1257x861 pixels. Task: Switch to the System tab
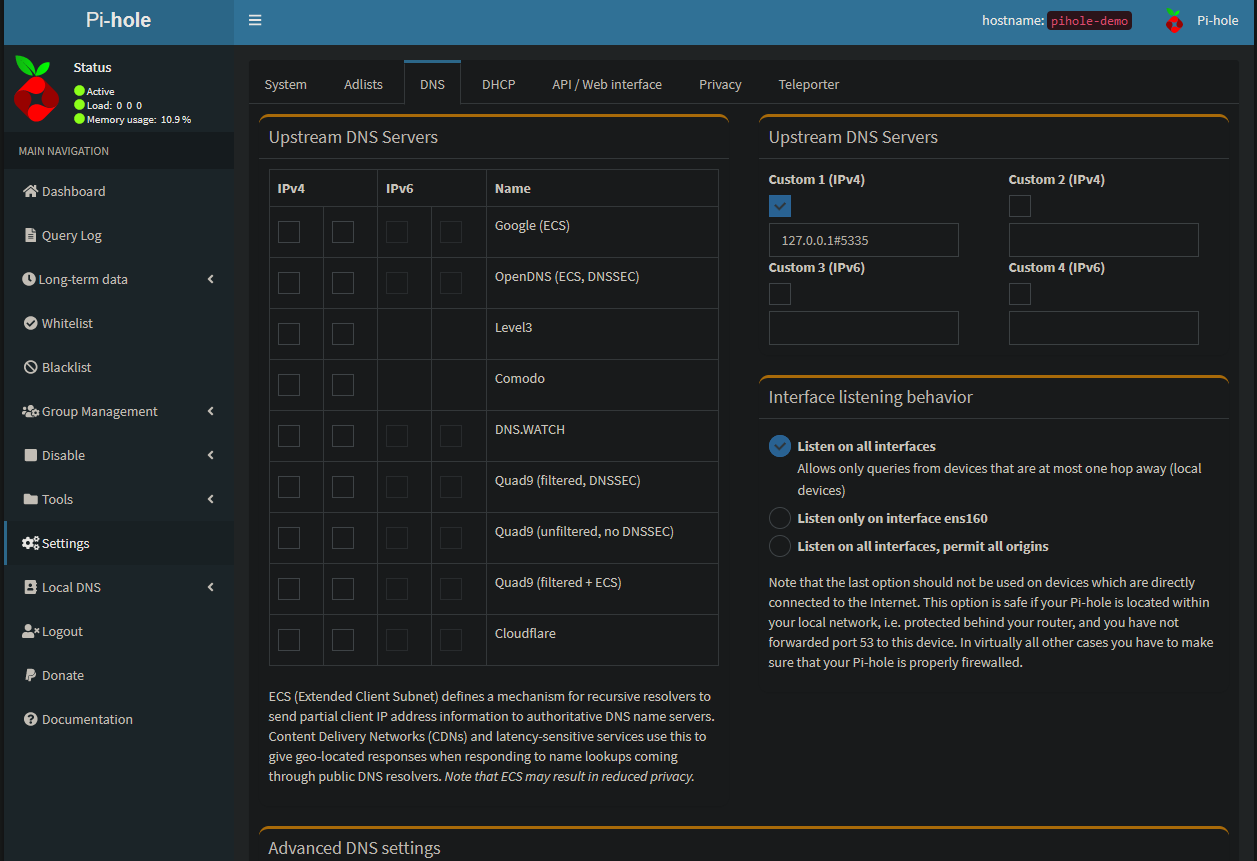coord(285,84)
